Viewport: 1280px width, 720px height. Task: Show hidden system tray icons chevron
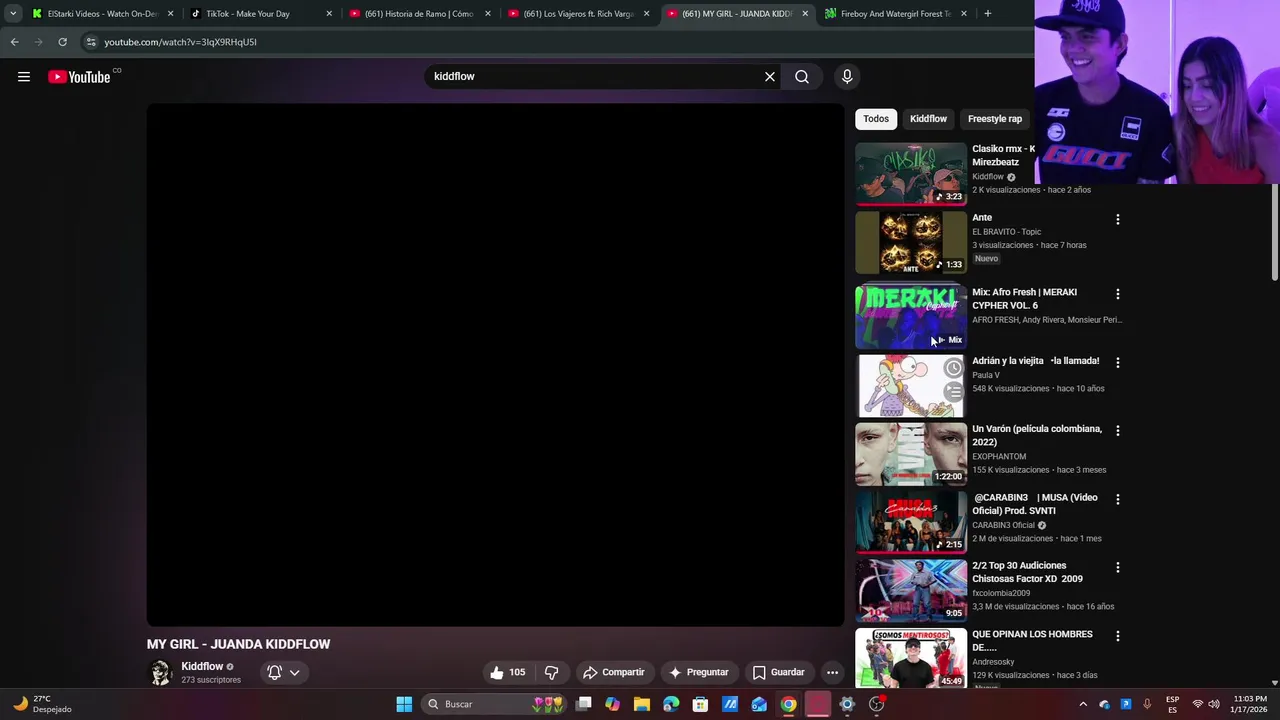pyautogui.click(x=1083, y=704)
